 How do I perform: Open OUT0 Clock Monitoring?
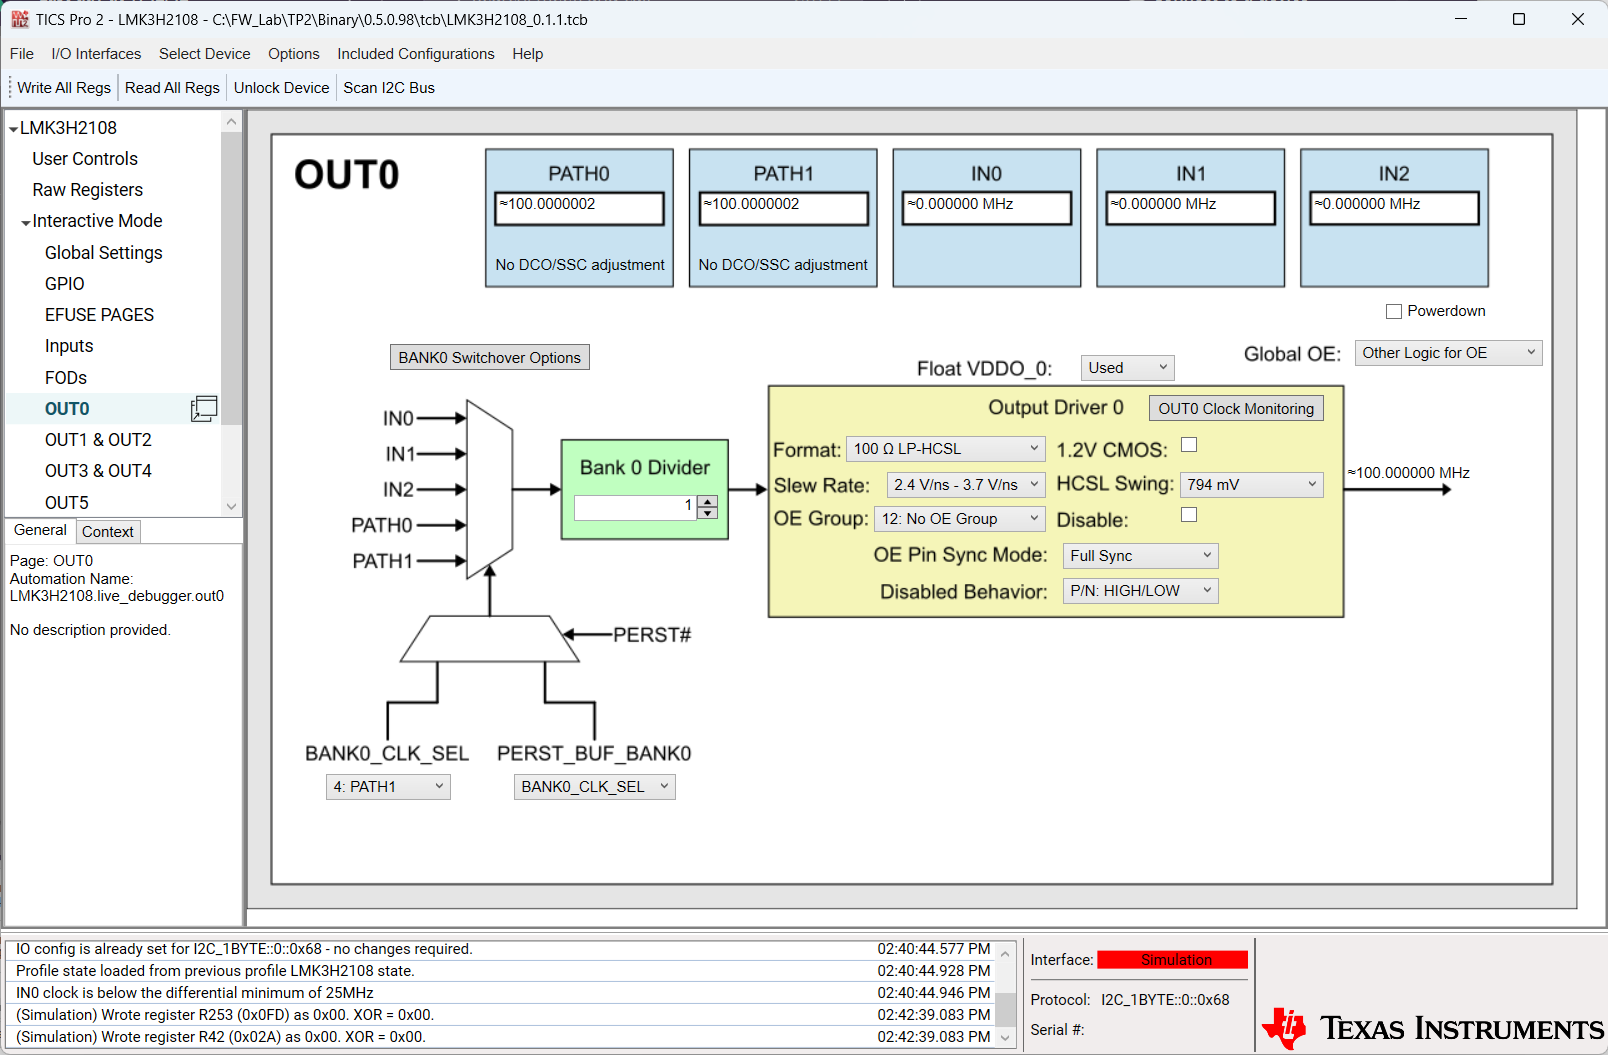click(1235, 409)
